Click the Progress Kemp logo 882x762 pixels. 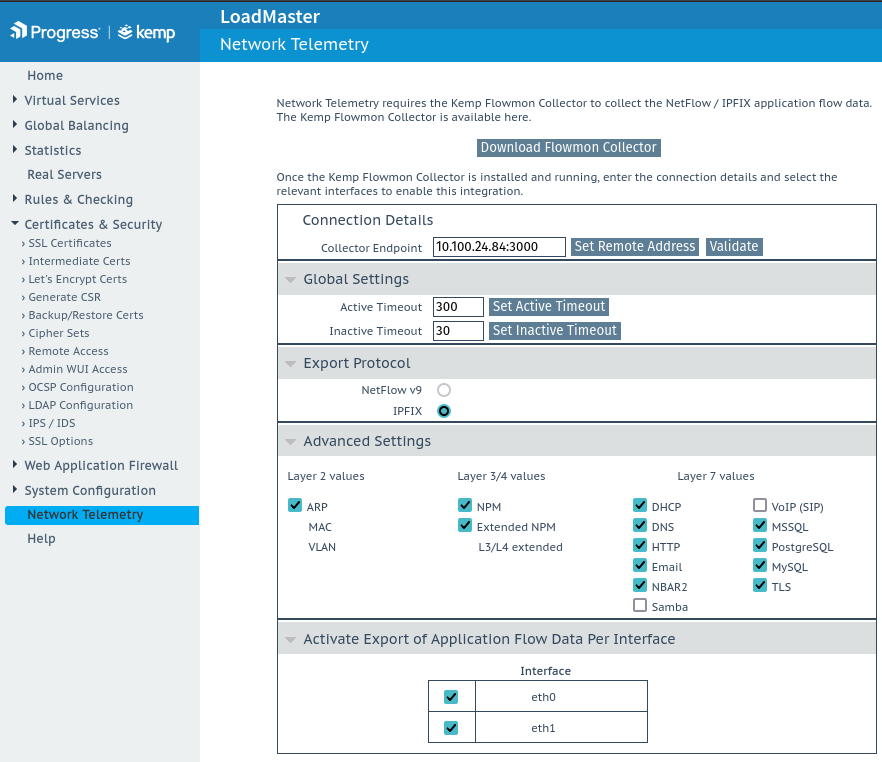tap(93, 32)
